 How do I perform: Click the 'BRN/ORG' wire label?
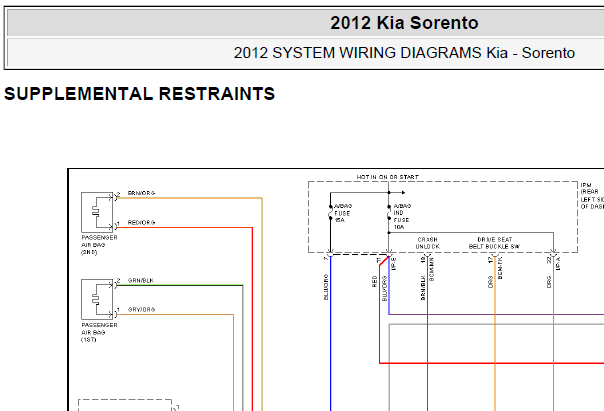click(x=141, y=193)
